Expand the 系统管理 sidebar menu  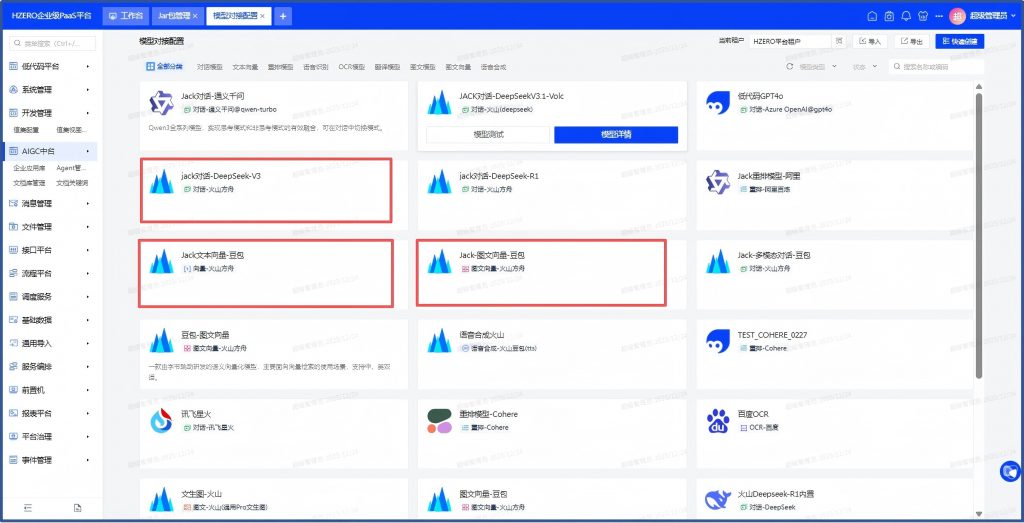[50, 89]
